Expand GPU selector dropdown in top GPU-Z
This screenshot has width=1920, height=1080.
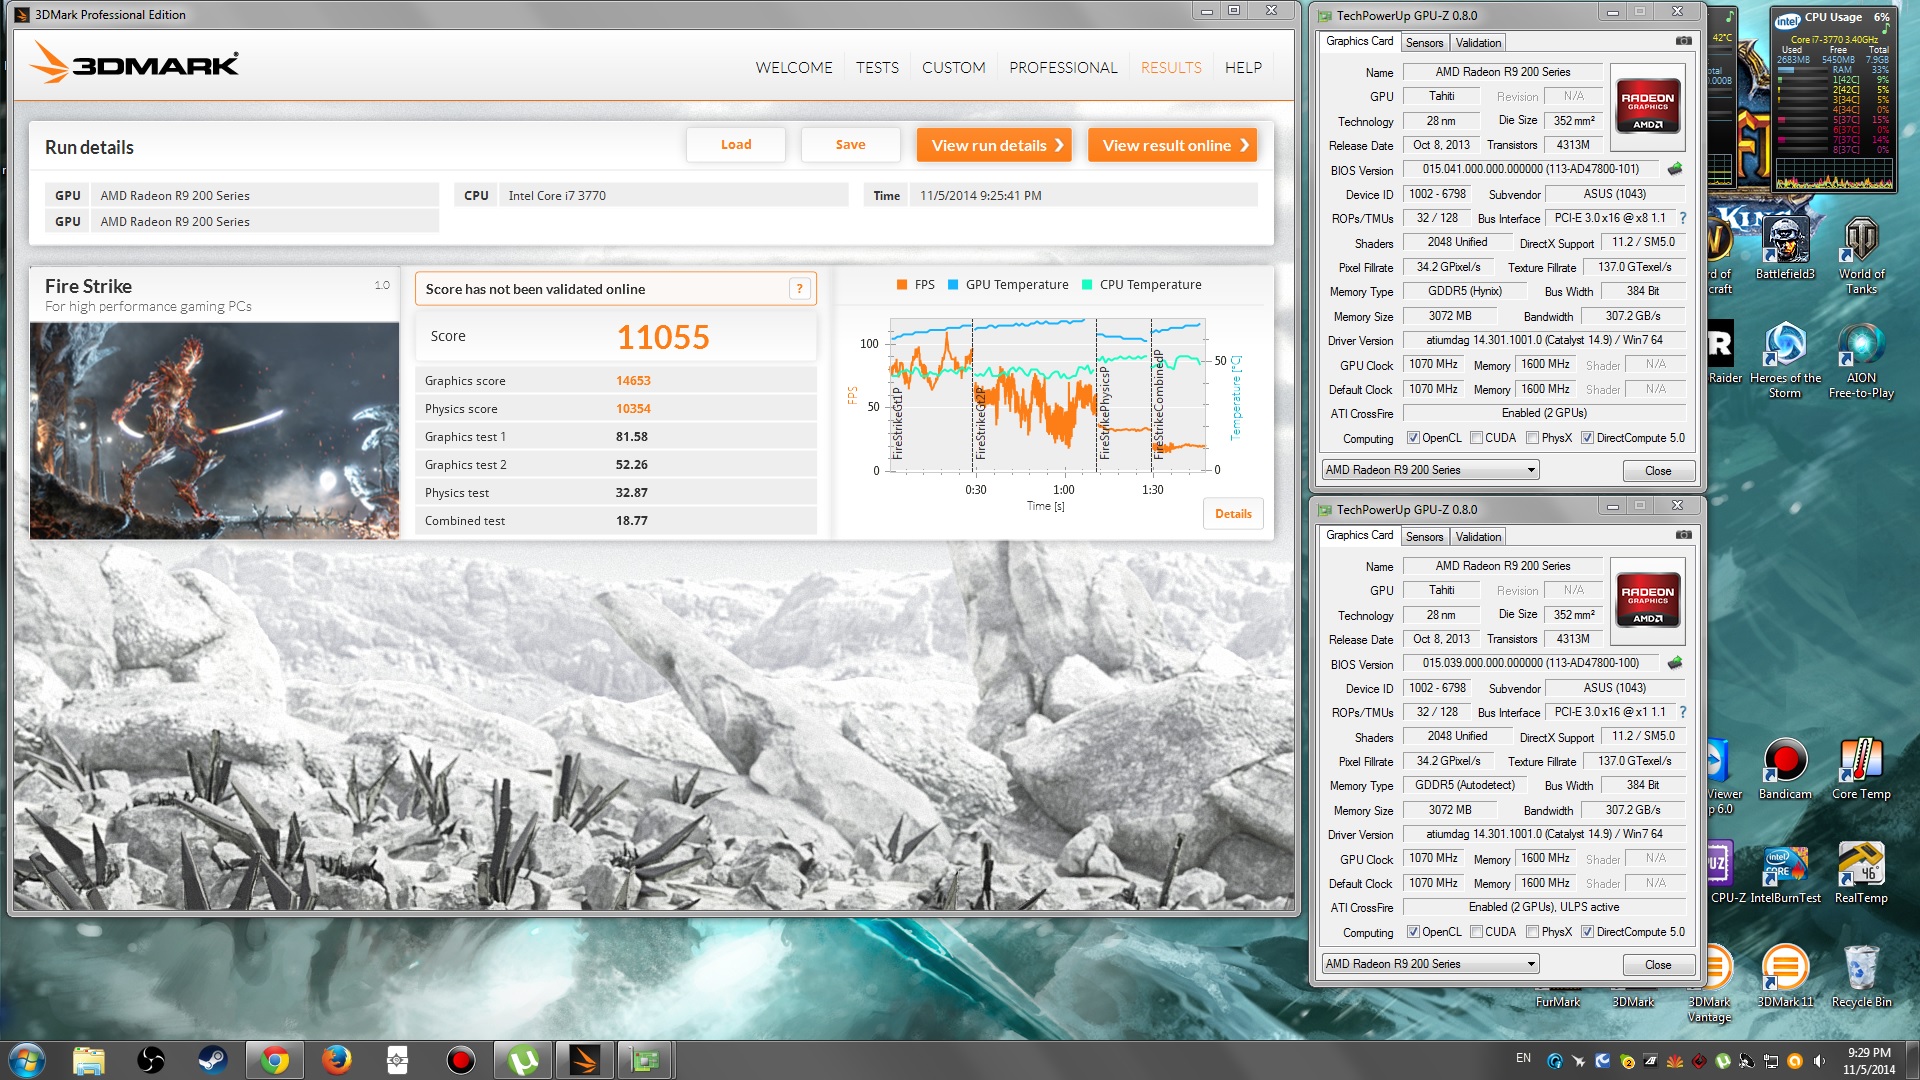(x=1530, y=470)
